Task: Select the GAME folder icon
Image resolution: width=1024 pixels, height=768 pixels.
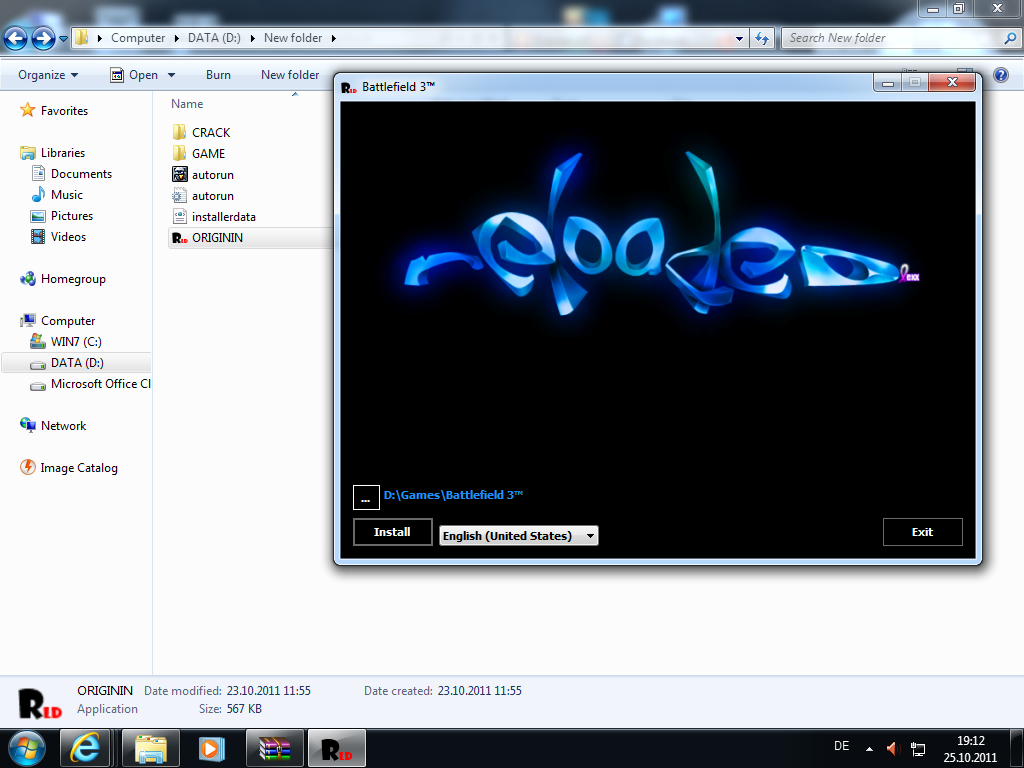Action: click(x=180, y=153)
